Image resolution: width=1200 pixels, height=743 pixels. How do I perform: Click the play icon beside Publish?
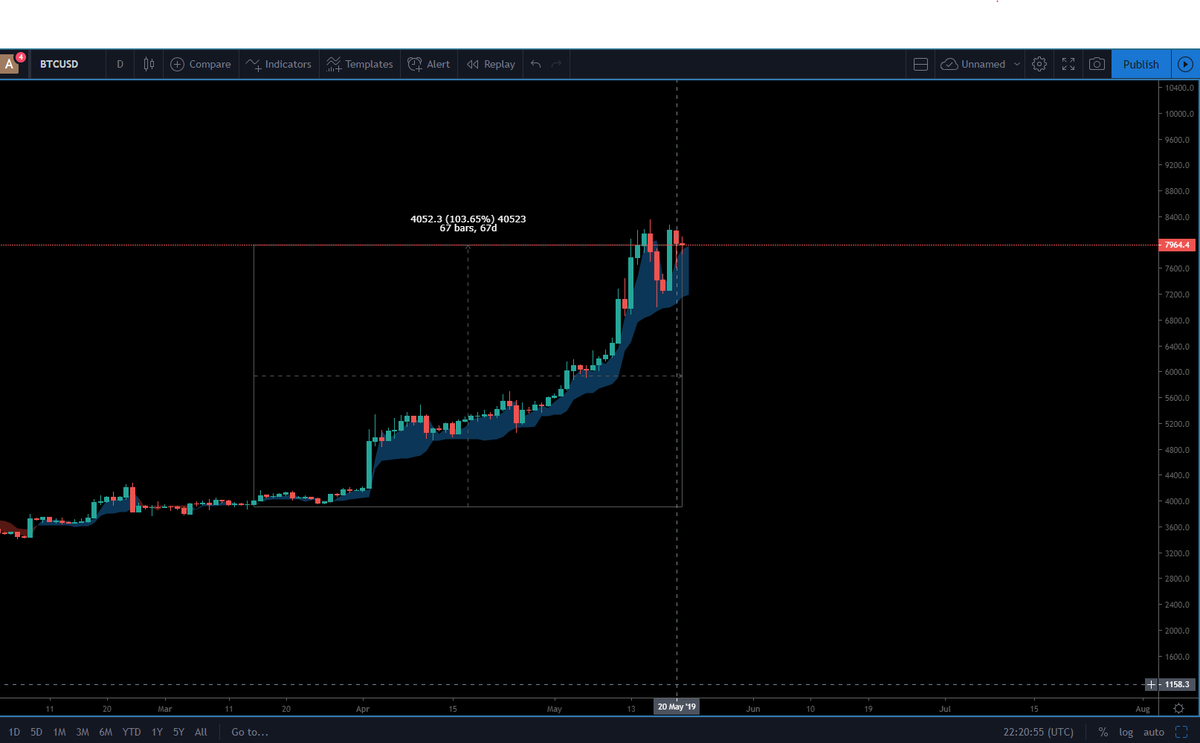1186,64
